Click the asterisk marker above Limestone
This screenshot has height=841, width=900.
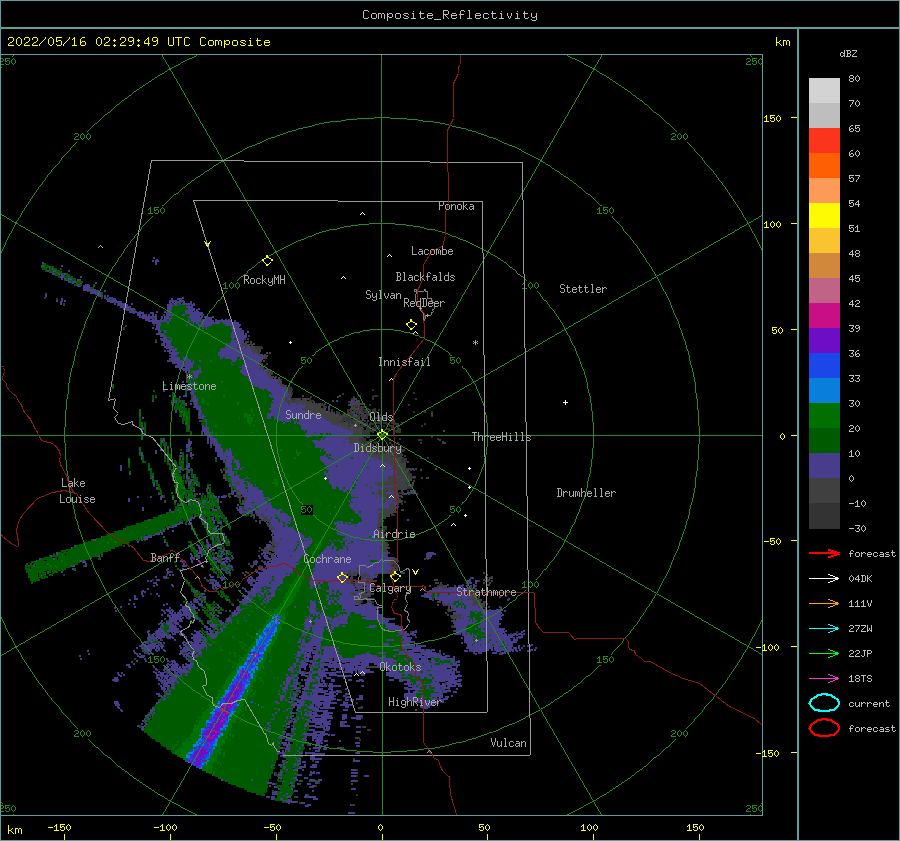(189, 377)
